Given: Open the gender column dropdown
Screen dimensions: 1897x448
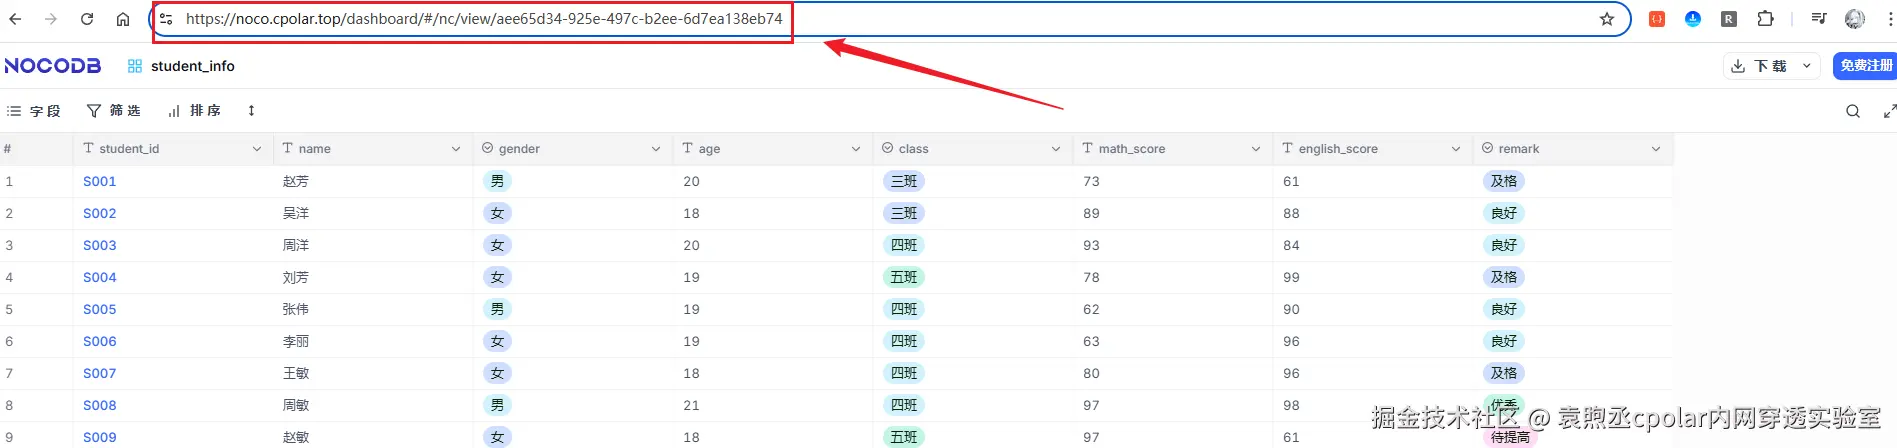Looking at the screenshot, I should click(x=656, y=149).
